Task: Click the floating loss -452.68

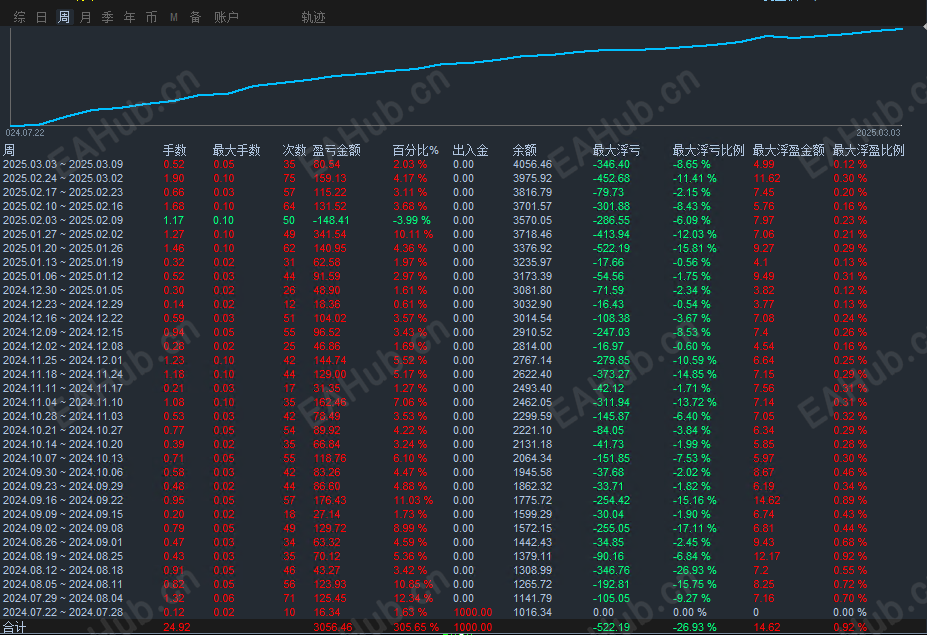Action: click(611, 179)
